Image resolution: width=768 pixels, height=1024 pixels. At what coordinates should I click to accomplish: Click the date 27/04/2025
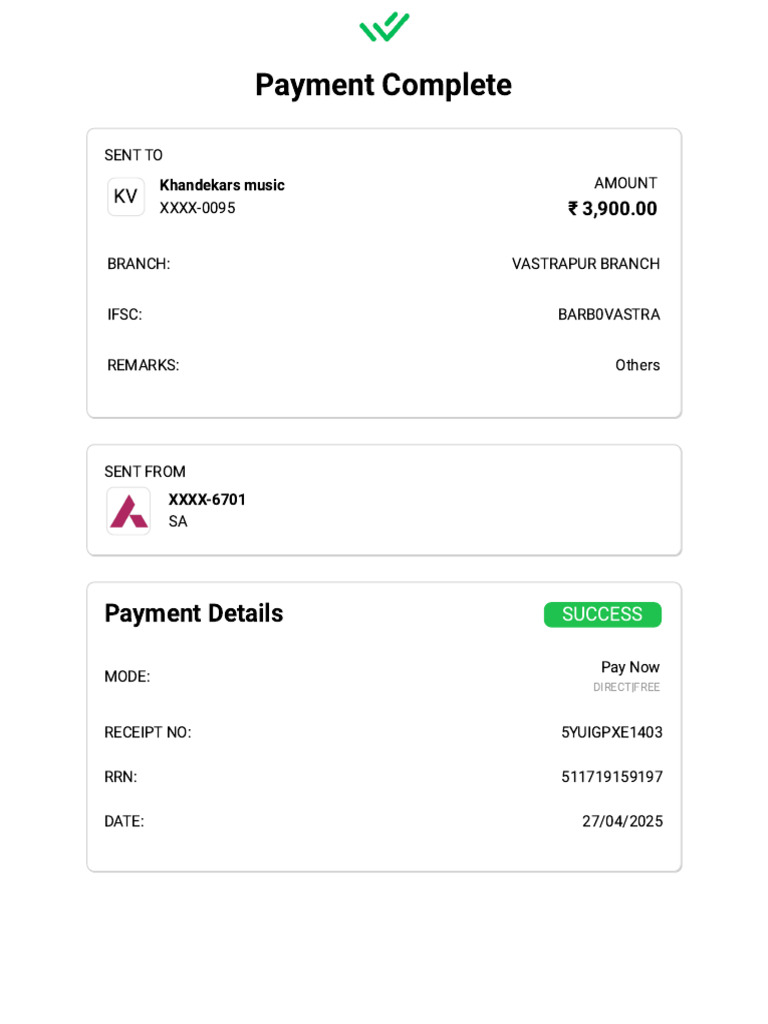point(622,821)
